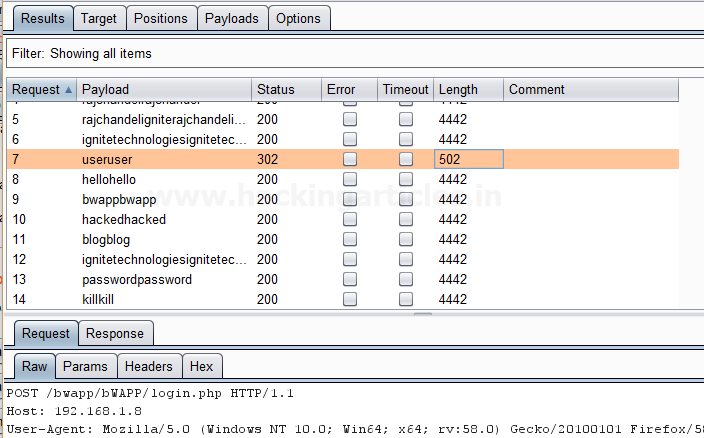Viewport: 704px width, 438px height.
Task: Select the killkill payload row
Action: pos(343,299)
